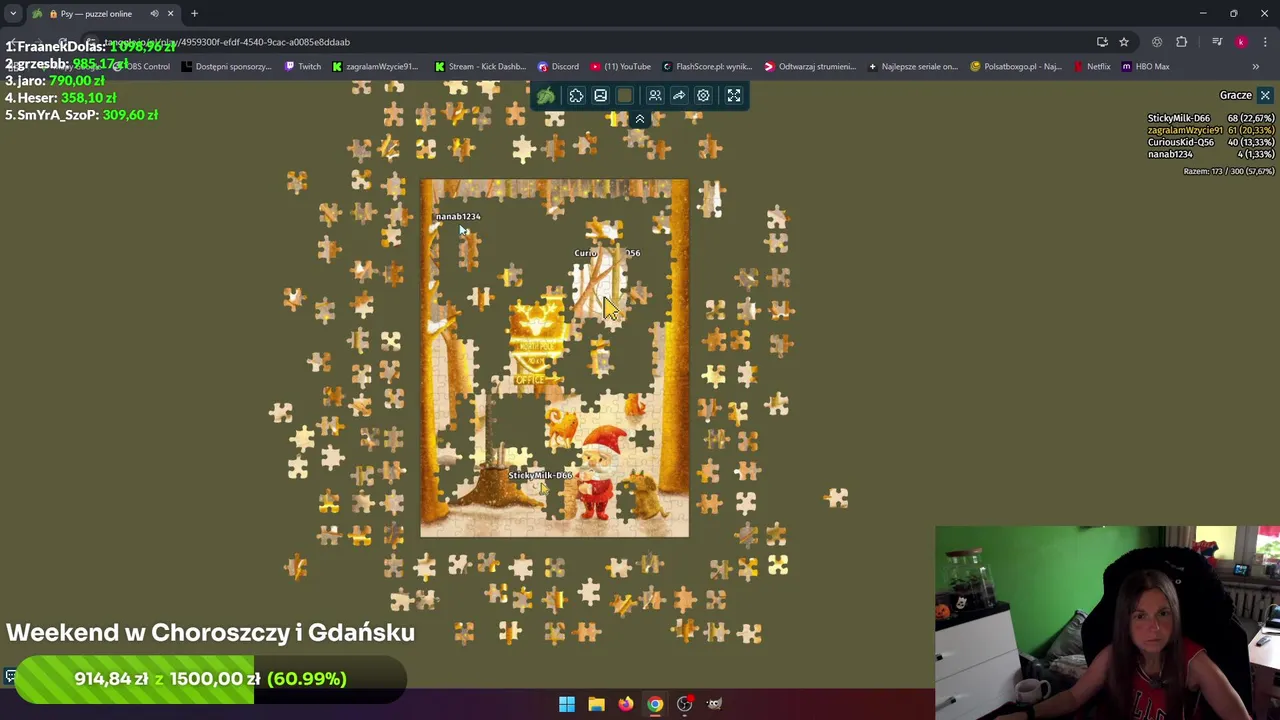Open the Chrome profile avatar K
The width and height of the screenshot is (1280, 720).
pos(1241,42)
